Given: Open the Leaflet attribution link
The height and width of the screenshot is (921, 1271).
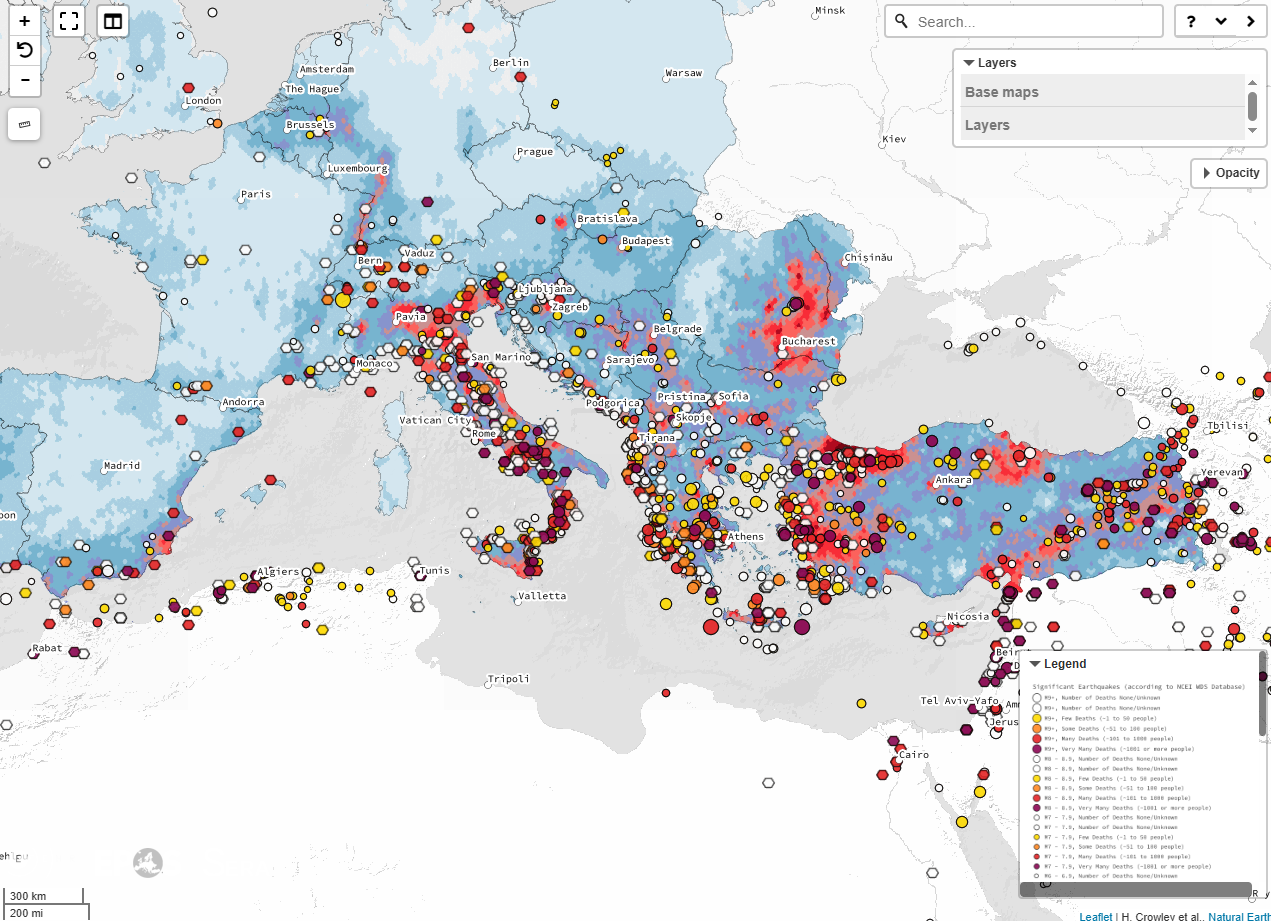Looking at the screenshot, I should click(x=1097, y=916).
